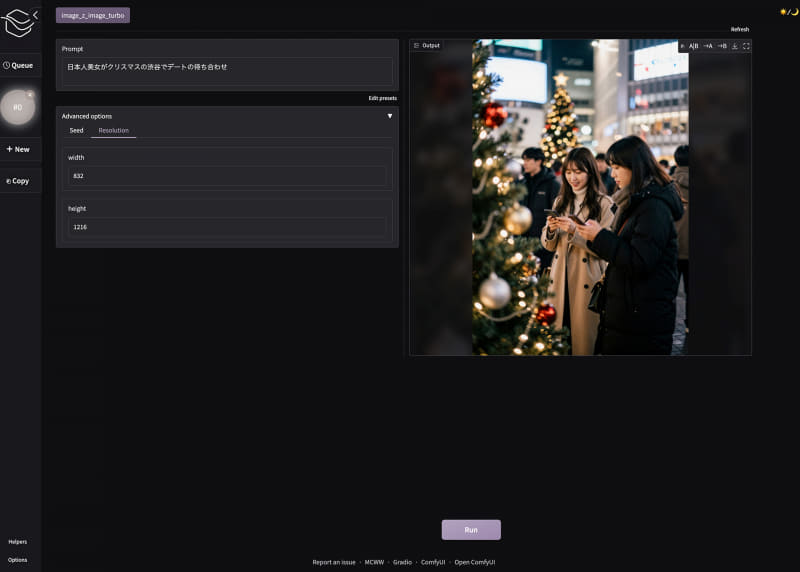Image resolution: width=800 pixels, height=572 pixels.
Task: View the output image fullscreen
Action: click(746, 46)
